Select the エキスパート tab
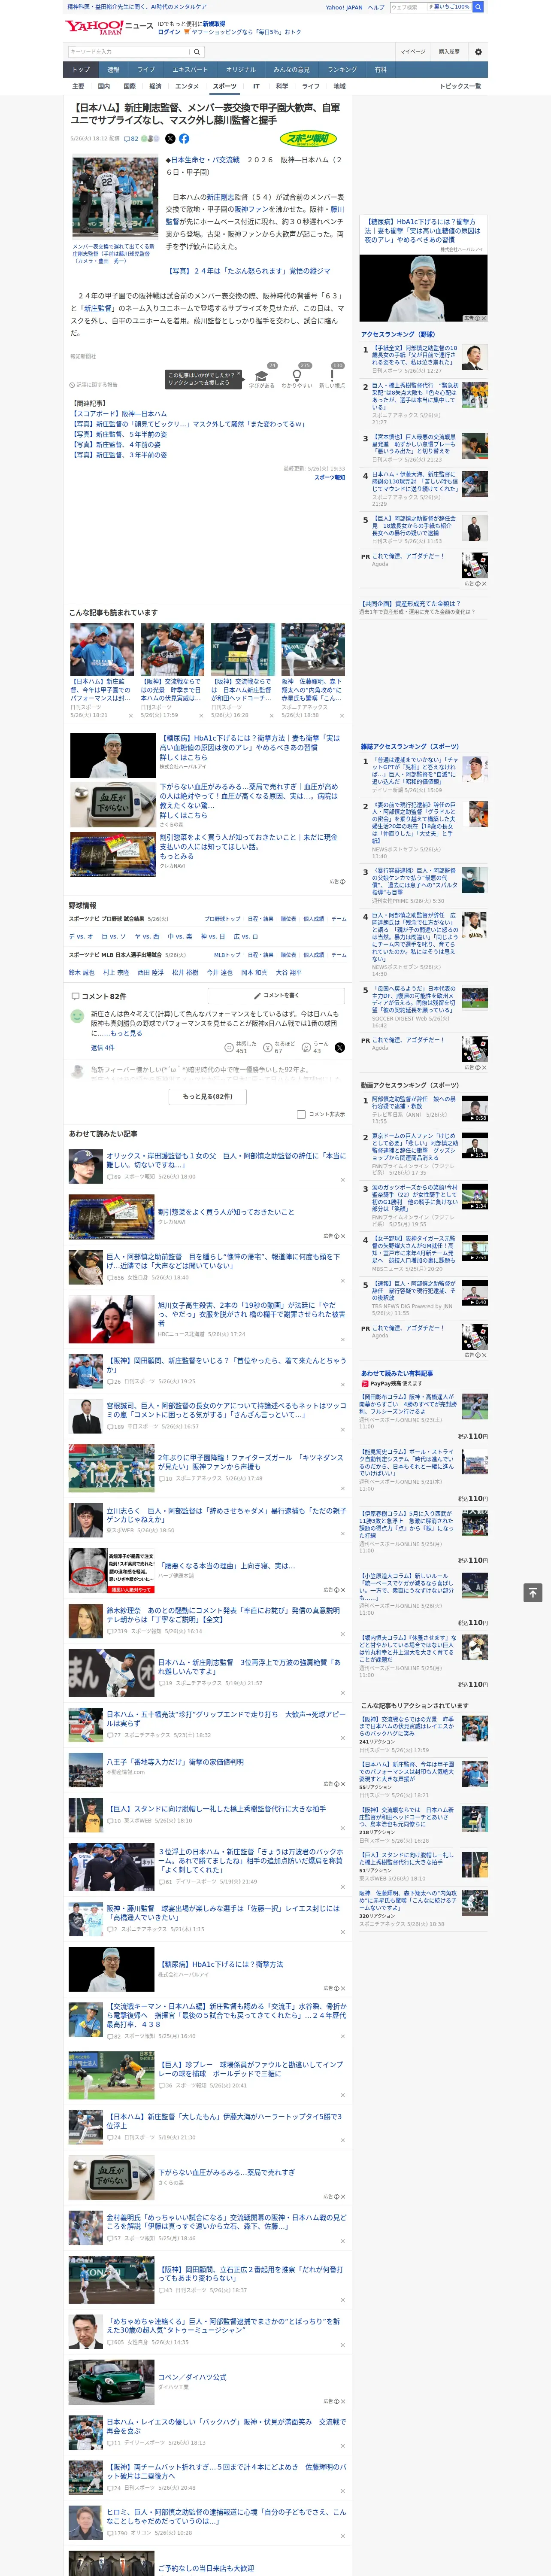This screenshot has width=551, height=2576. pos(190,70)
